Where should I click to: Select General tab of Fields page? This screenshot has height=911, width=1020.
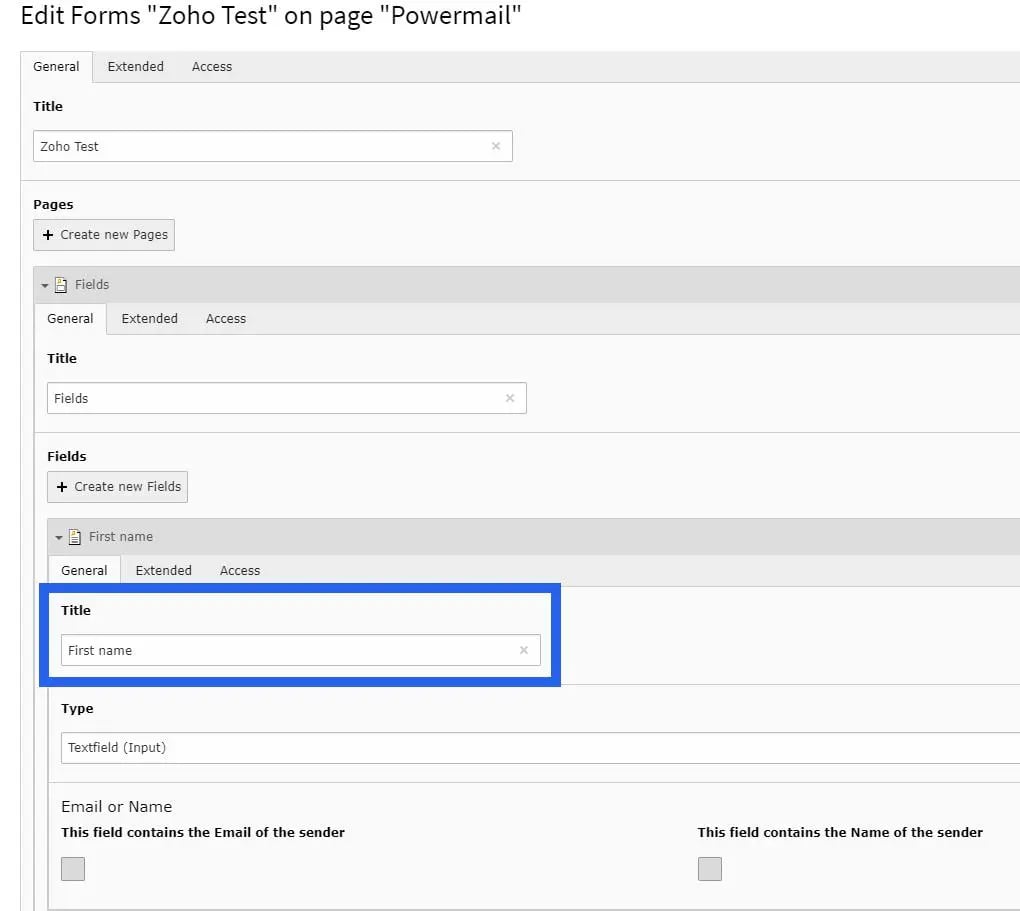(70, 319)
